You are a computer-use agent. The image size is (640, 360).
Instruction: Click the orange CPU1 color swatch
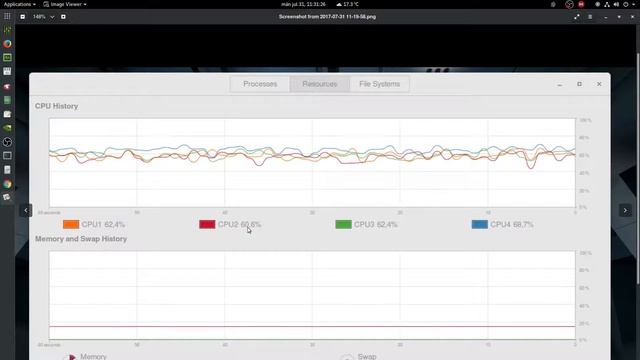71,224
